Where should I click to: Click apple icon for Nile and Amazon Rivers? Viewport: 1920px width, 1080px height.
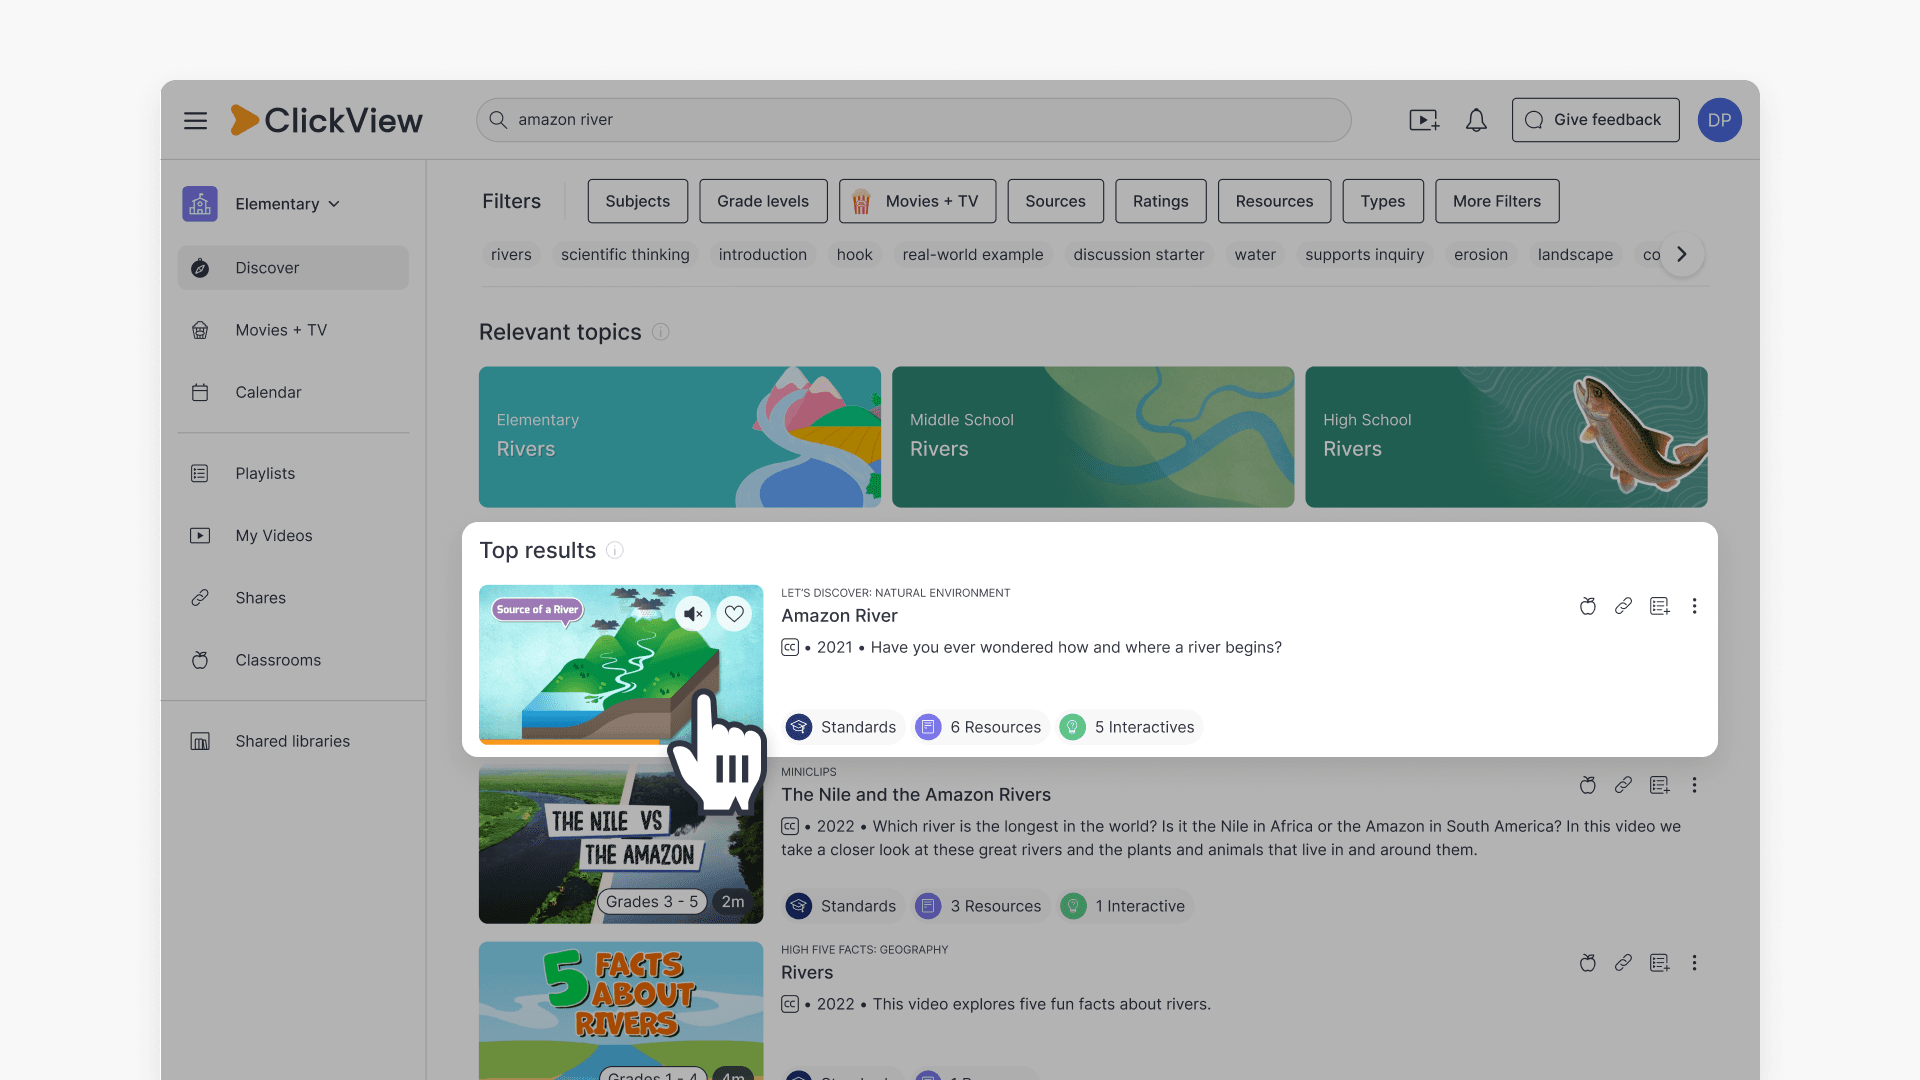(x=1587, y=785)
